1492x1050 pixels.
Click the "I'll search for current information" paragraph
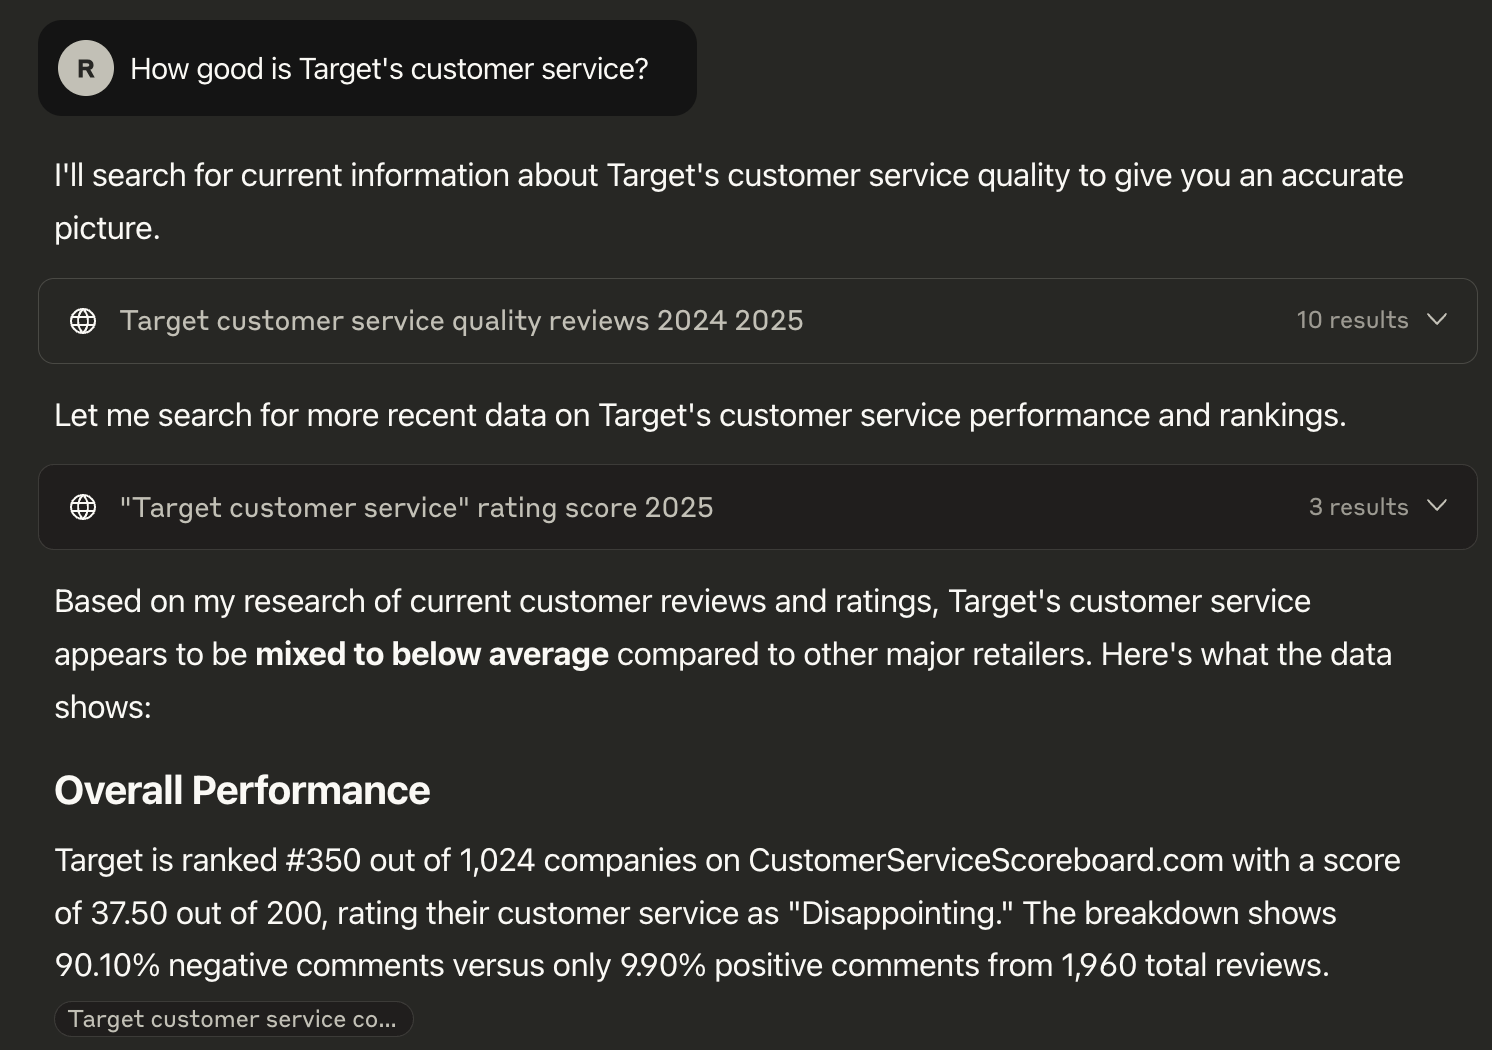point(729,201)
